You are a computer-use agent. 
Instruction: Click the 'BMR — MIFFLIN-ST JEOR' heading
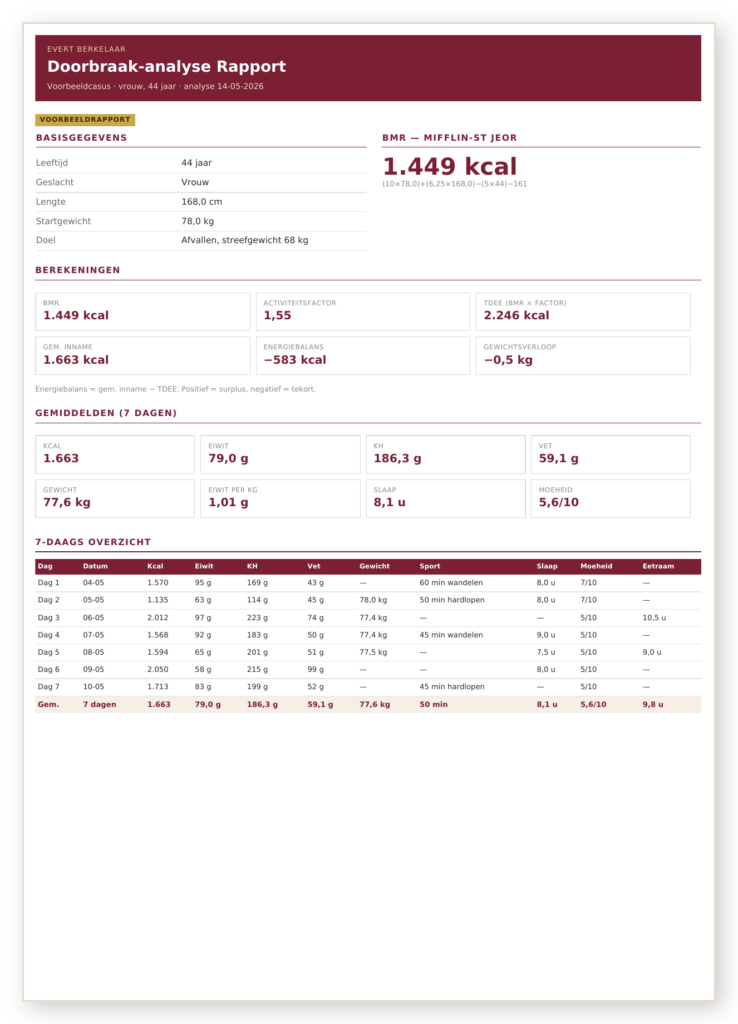(x=449, y=138)
